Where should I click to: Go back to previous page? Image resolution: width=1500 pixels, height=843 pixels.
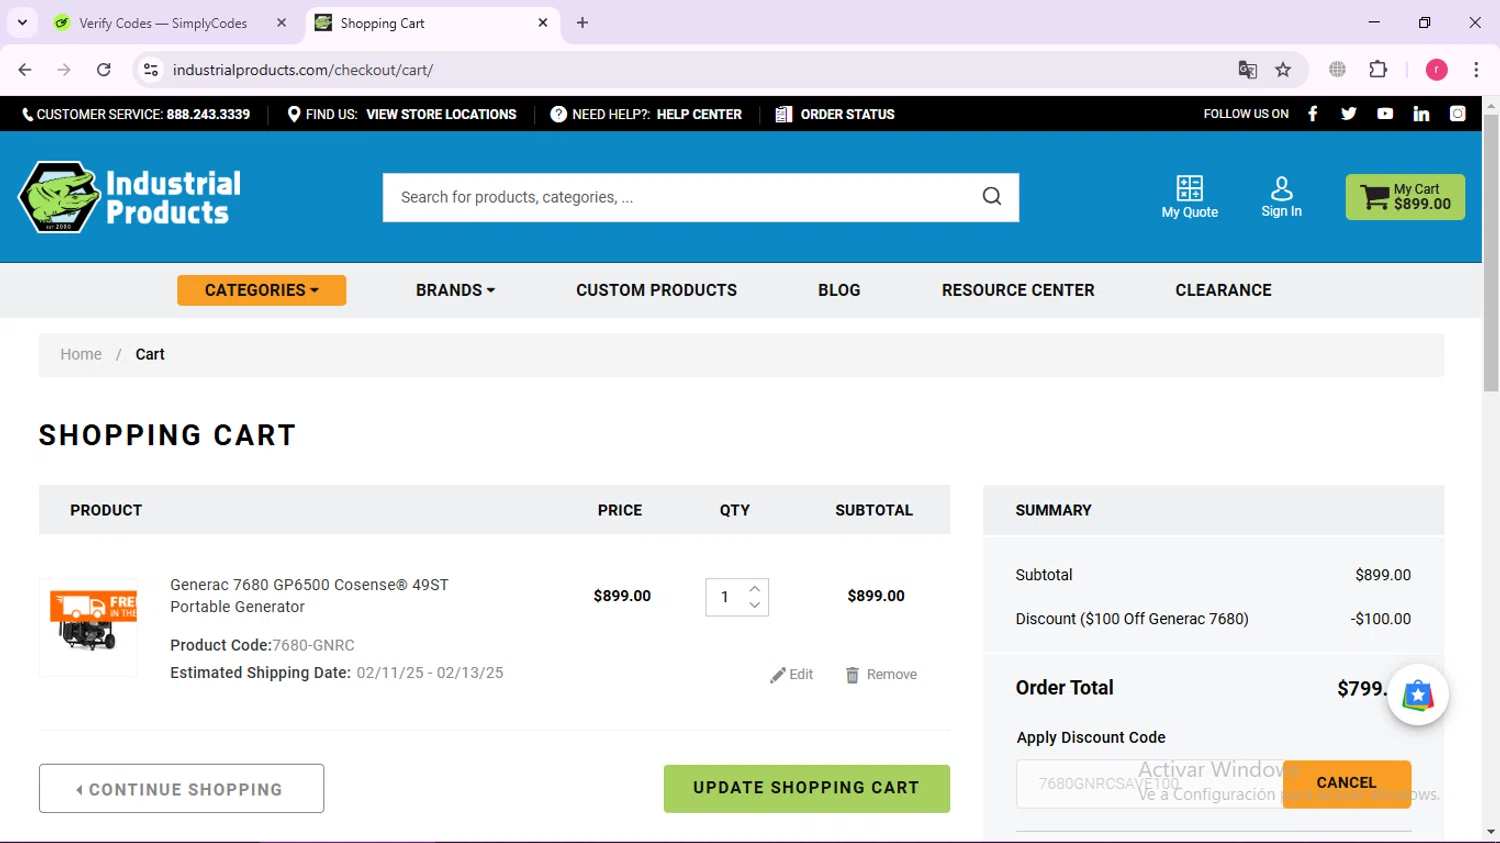point(25,70)
